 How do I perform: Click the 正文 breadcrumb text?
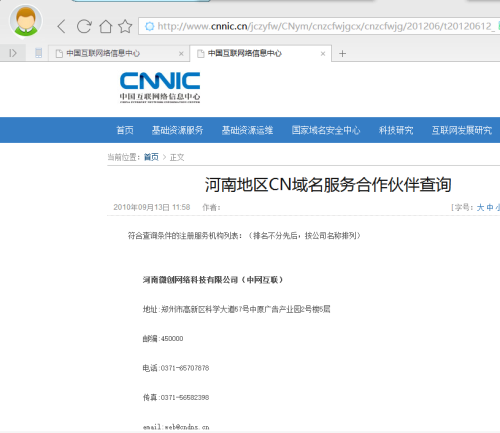177,157
